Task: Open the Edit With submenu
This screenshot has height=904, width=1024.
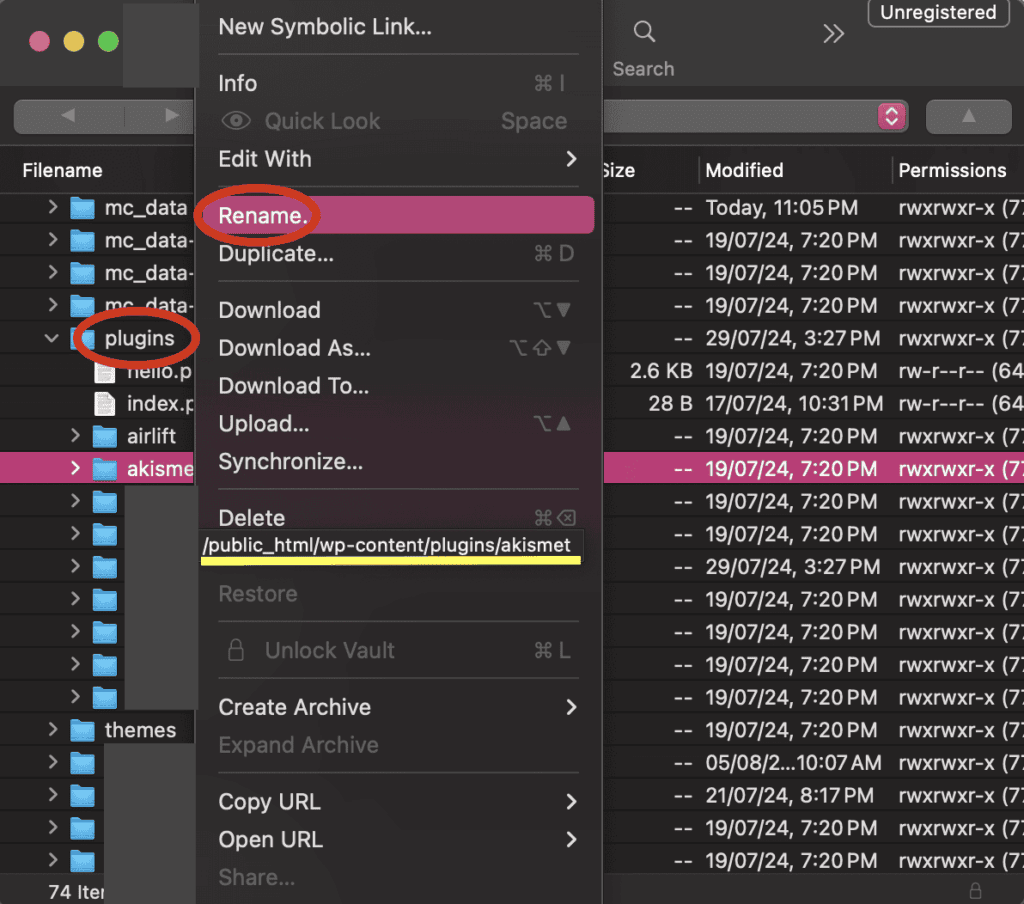Action: pos(398,159)
